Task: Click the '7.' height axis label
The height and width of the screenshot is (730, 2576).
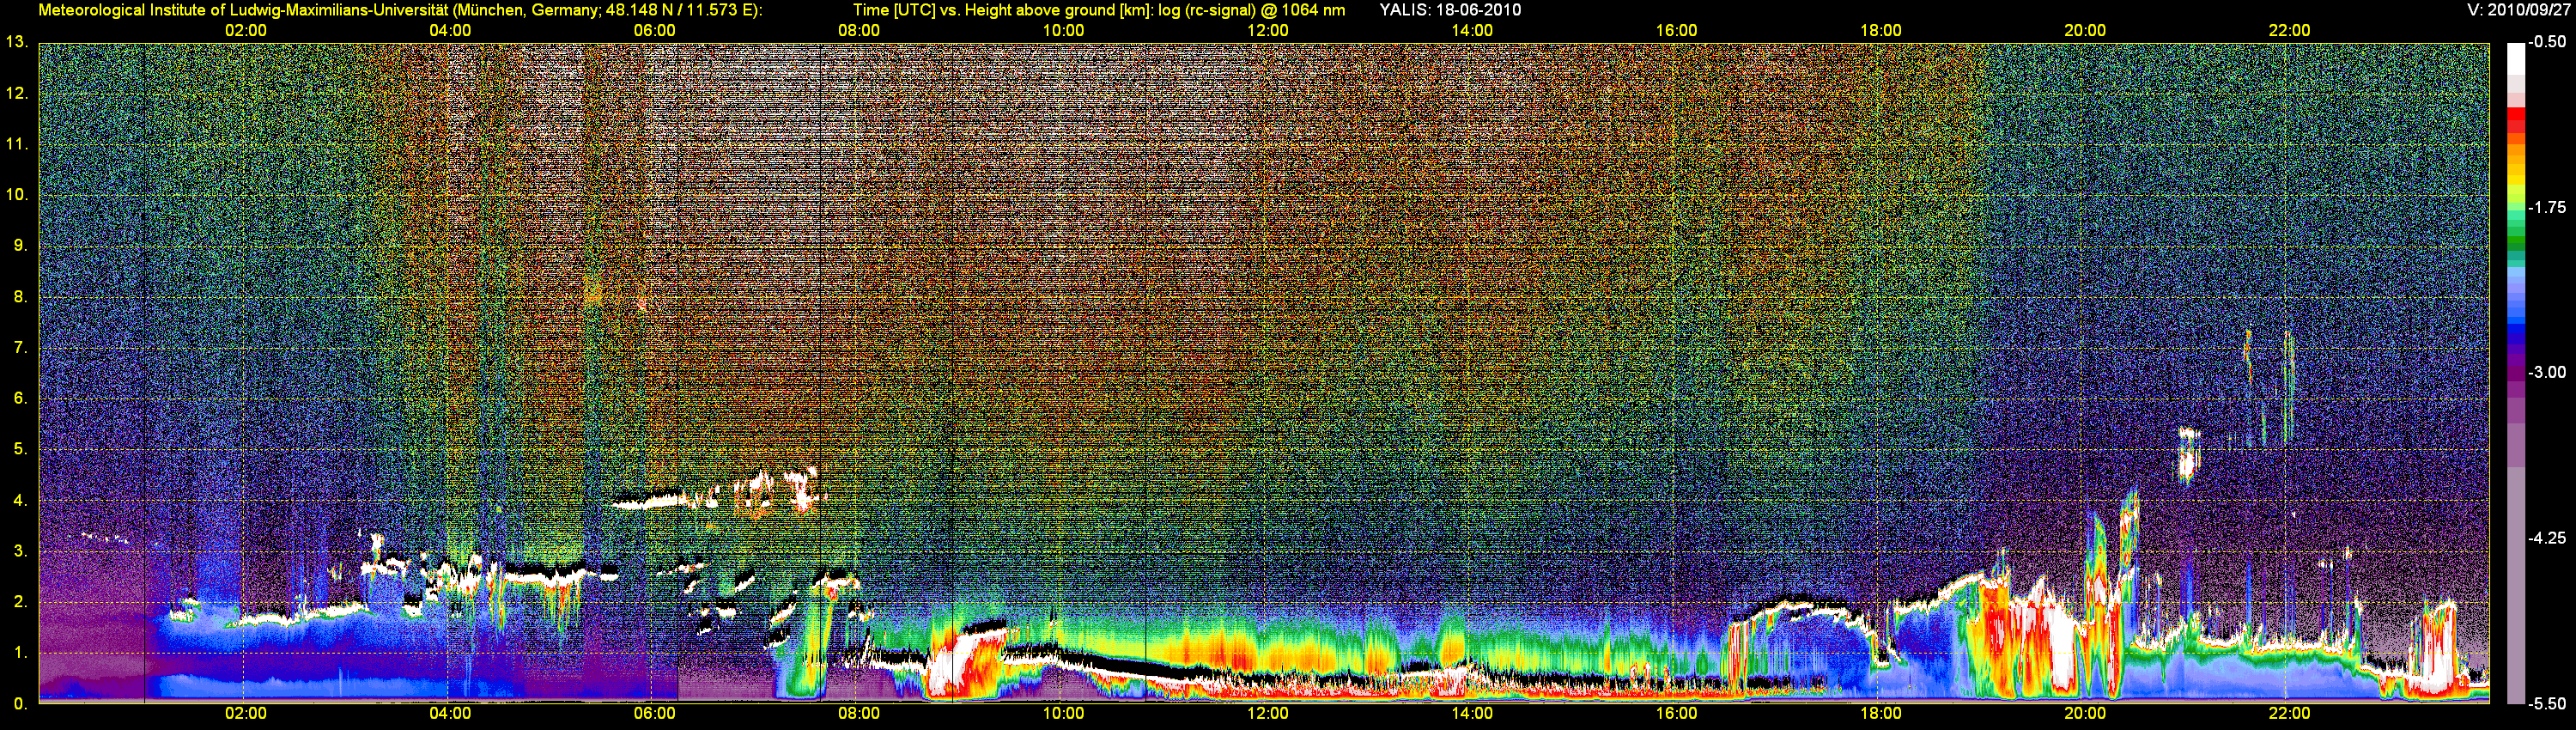Action: point(20,348)
